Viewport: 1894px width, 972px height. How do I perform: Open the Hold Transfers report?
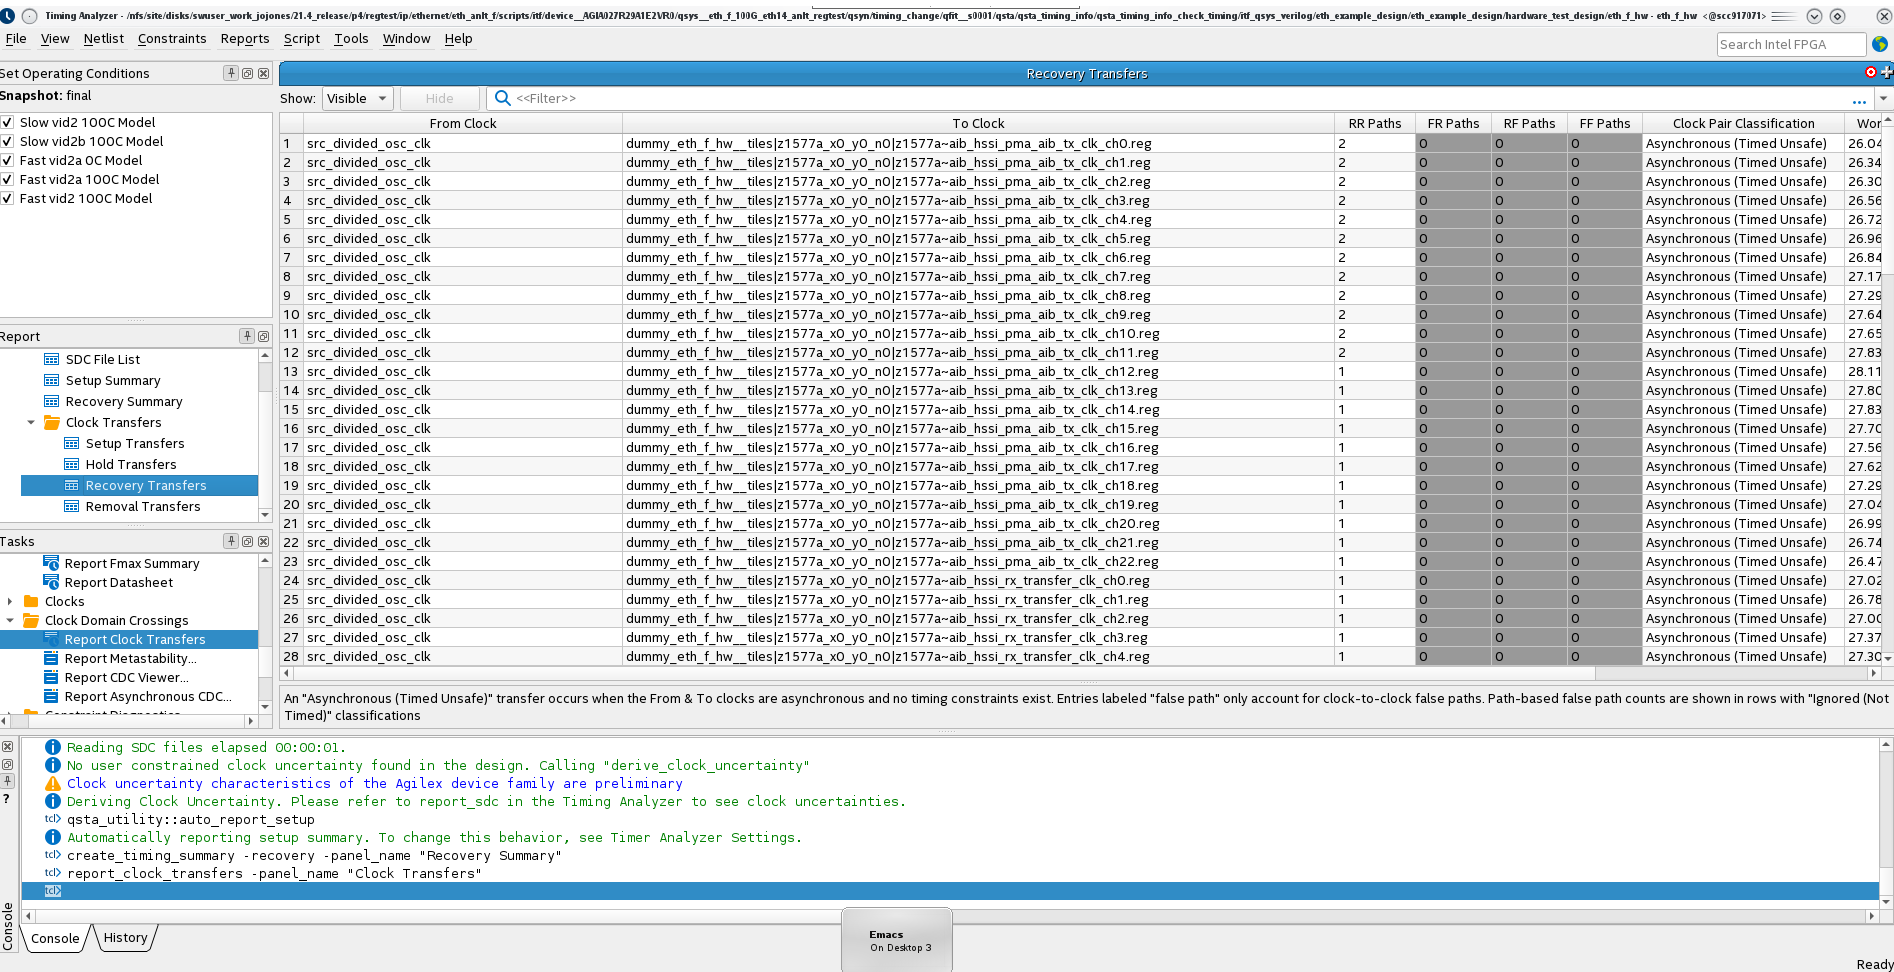point(131,464)
